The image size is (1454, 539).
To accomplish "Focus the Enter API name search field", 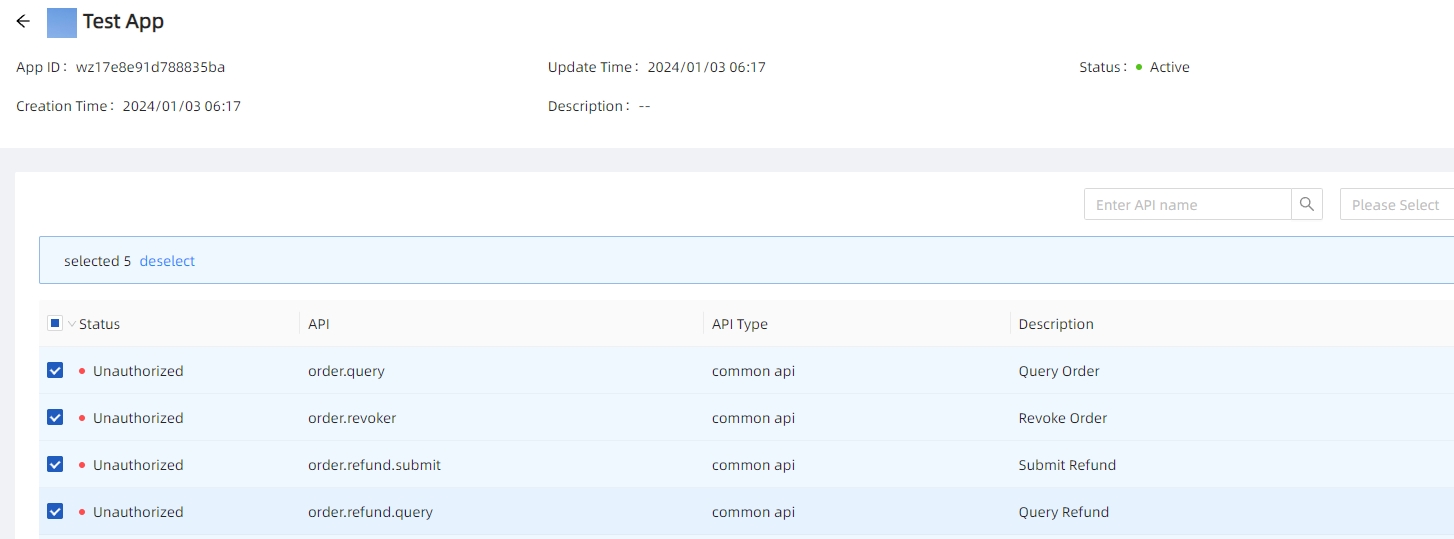I will pos(1188,204).
